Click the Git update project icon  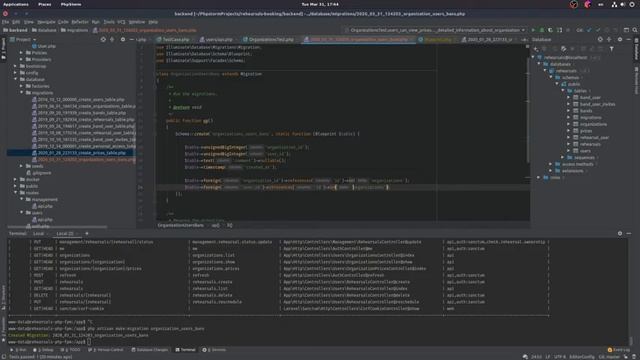(589, 30)
